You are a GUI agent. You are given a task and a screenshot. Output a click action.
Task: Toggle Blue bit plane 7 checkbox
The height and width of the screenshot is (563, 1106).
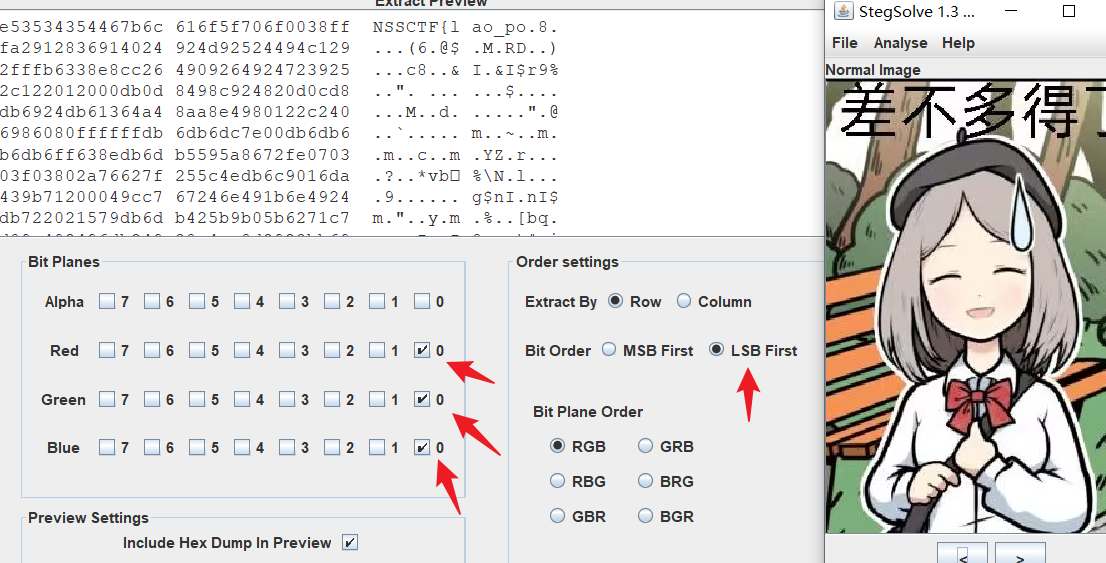107,447
